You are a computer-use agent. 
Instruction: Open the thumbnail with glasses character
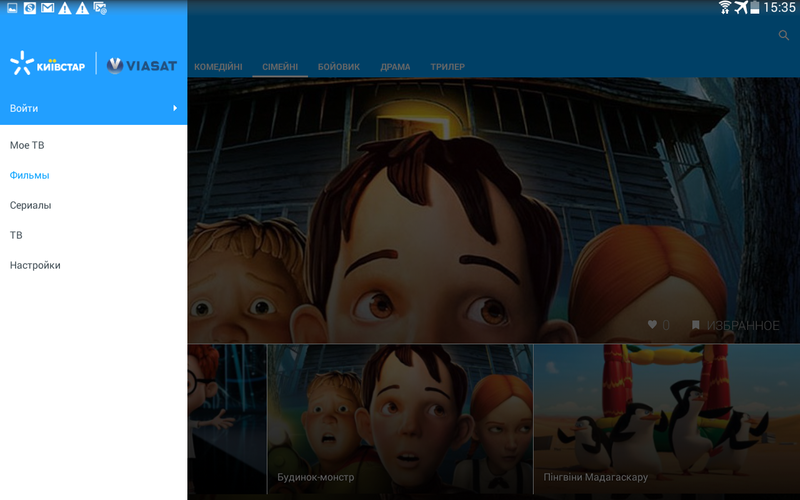tap(227, 419)
